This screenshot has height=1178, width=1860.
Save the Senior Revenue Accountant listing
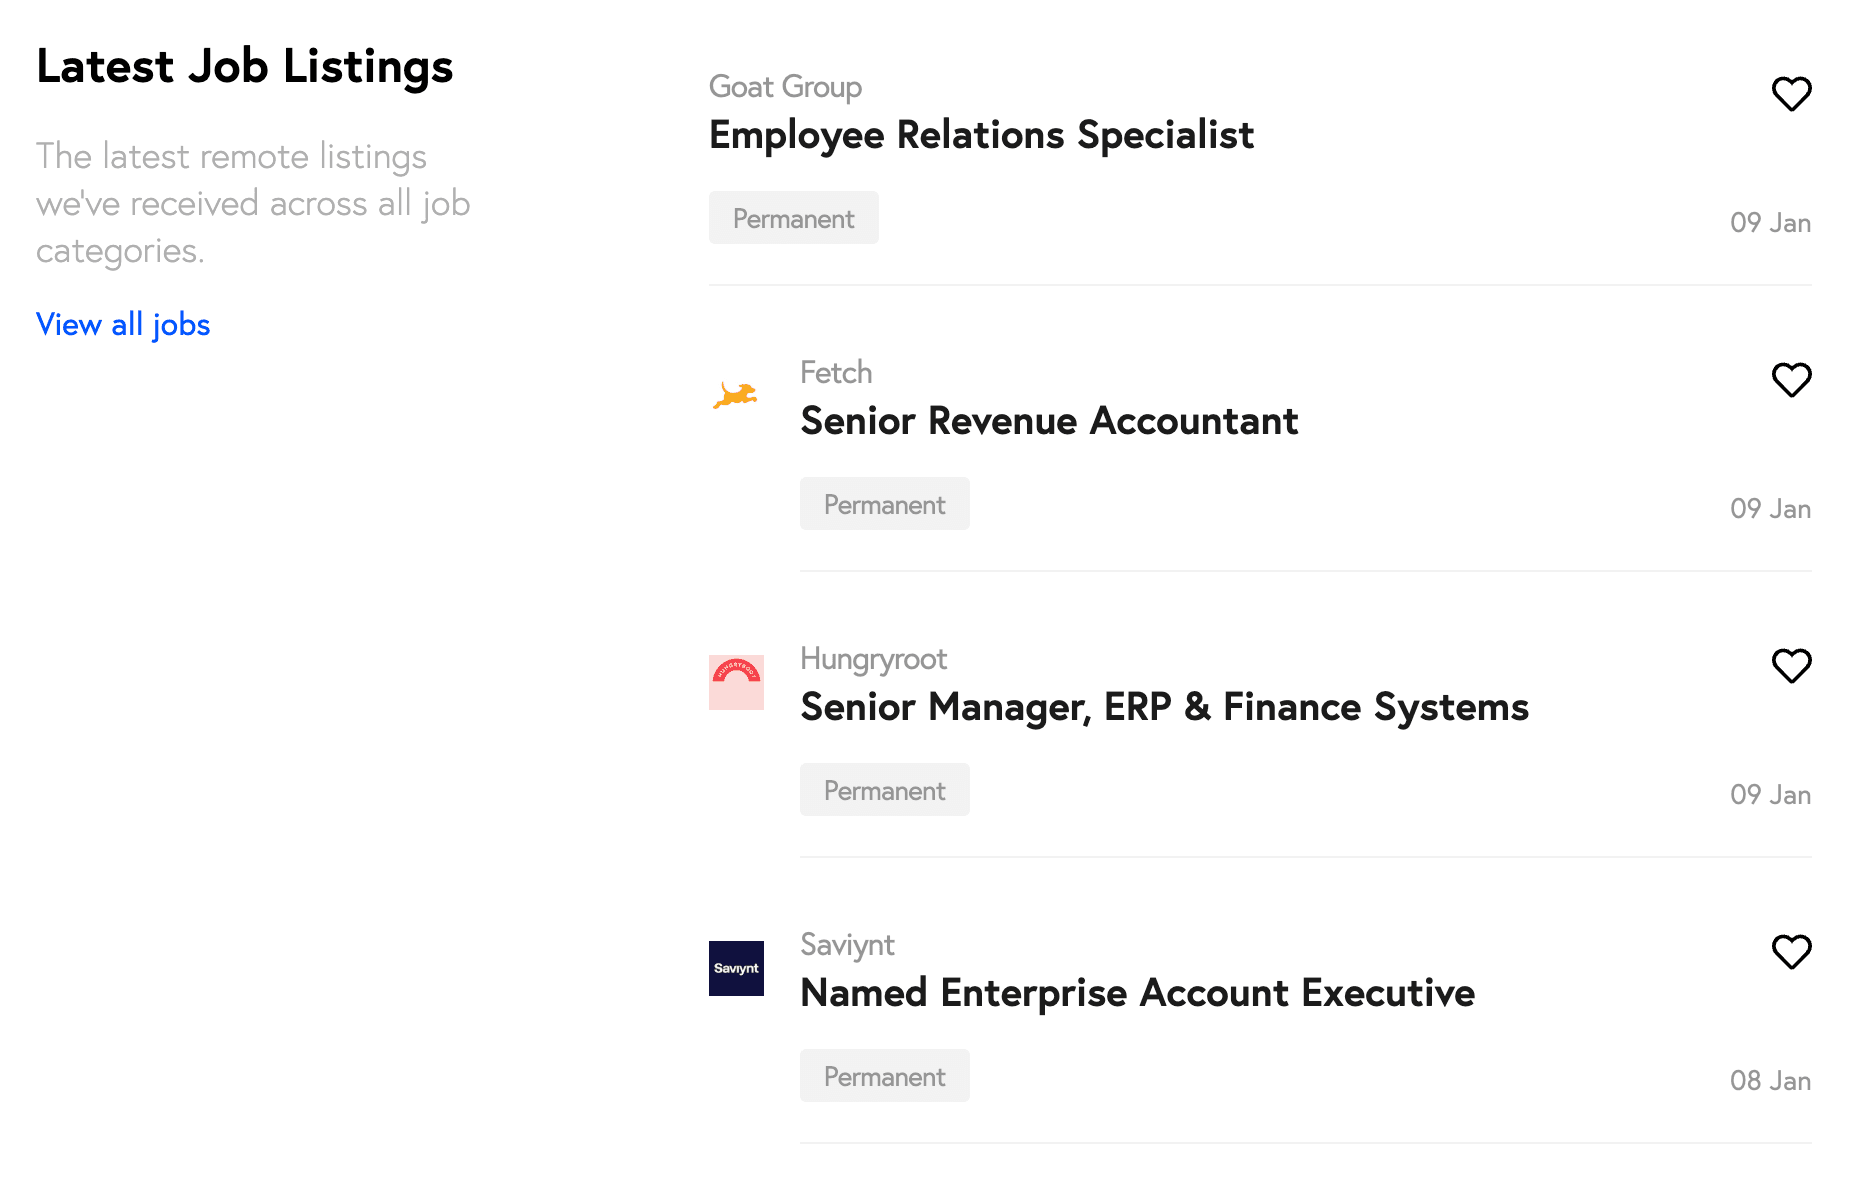(x=1791, y=380)
